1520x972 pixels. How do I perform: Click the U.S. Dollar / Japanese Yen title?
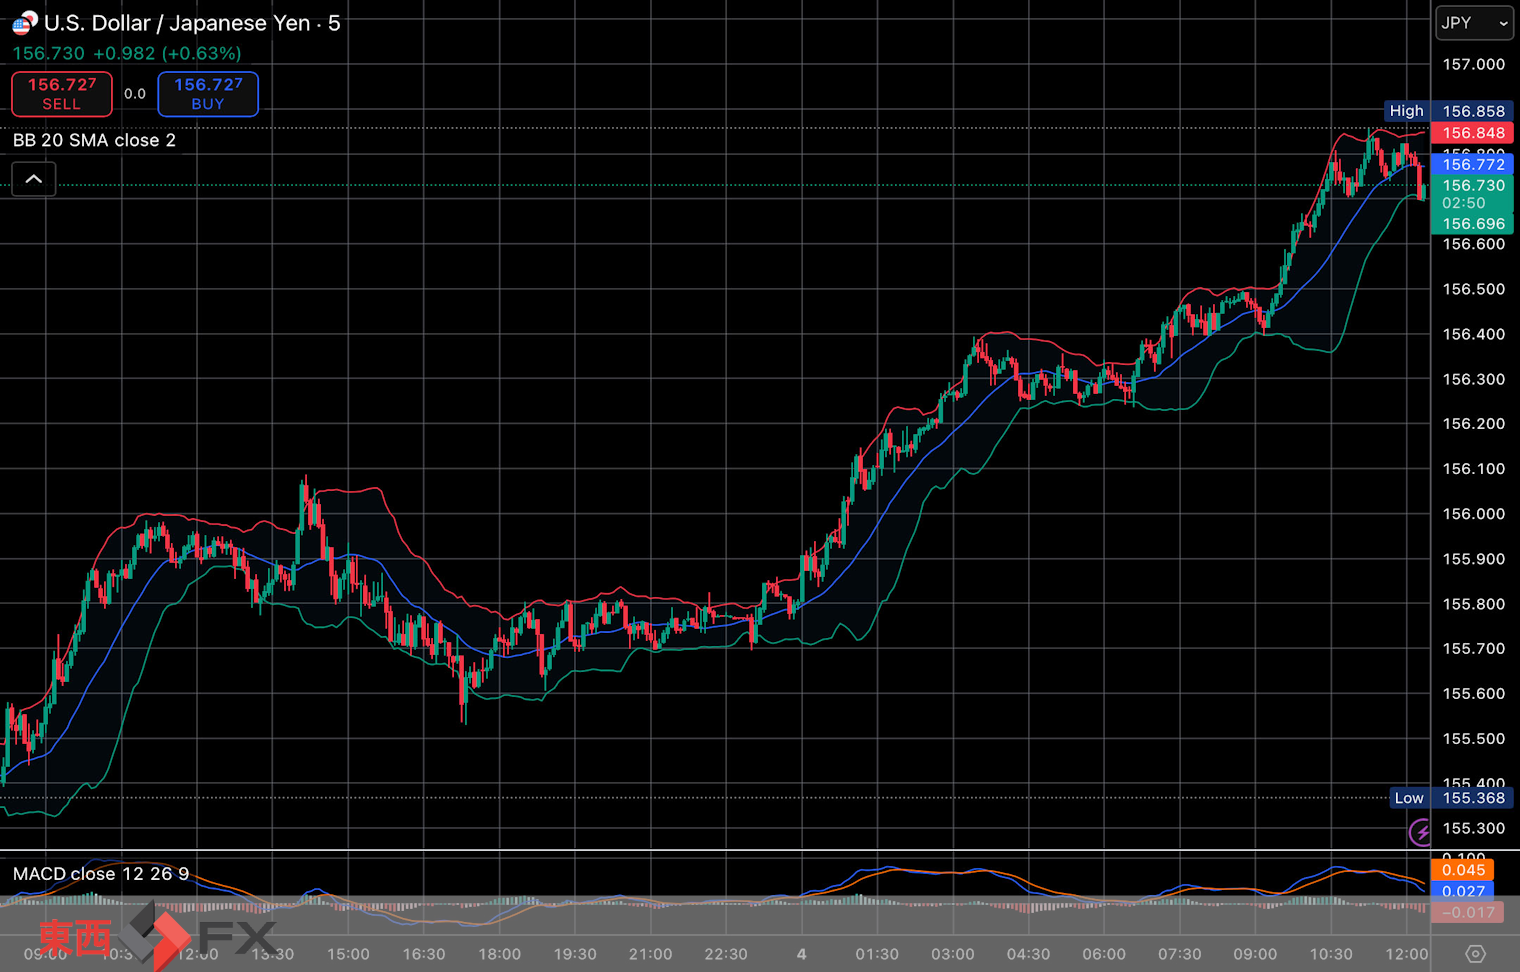point(178,23)
